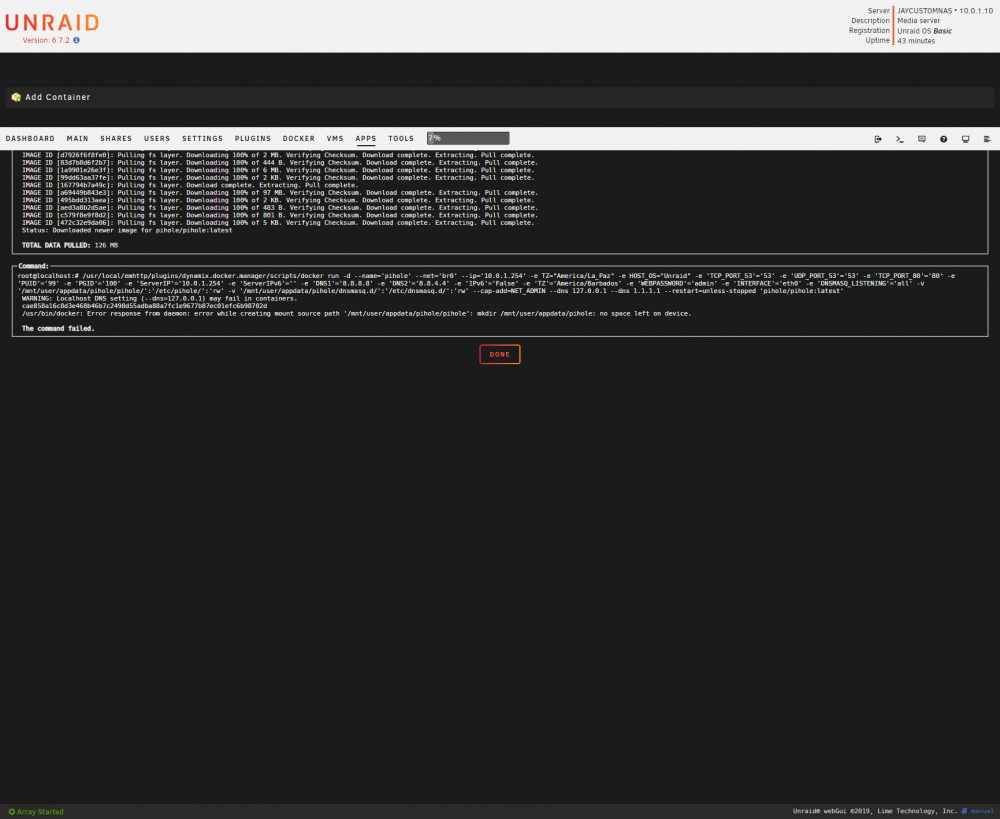Image resolution: width=1000 pixels, height=819 pixels.
Task: Click the container hash line starting cae858a16c
Action: click(x=144, y=306)
